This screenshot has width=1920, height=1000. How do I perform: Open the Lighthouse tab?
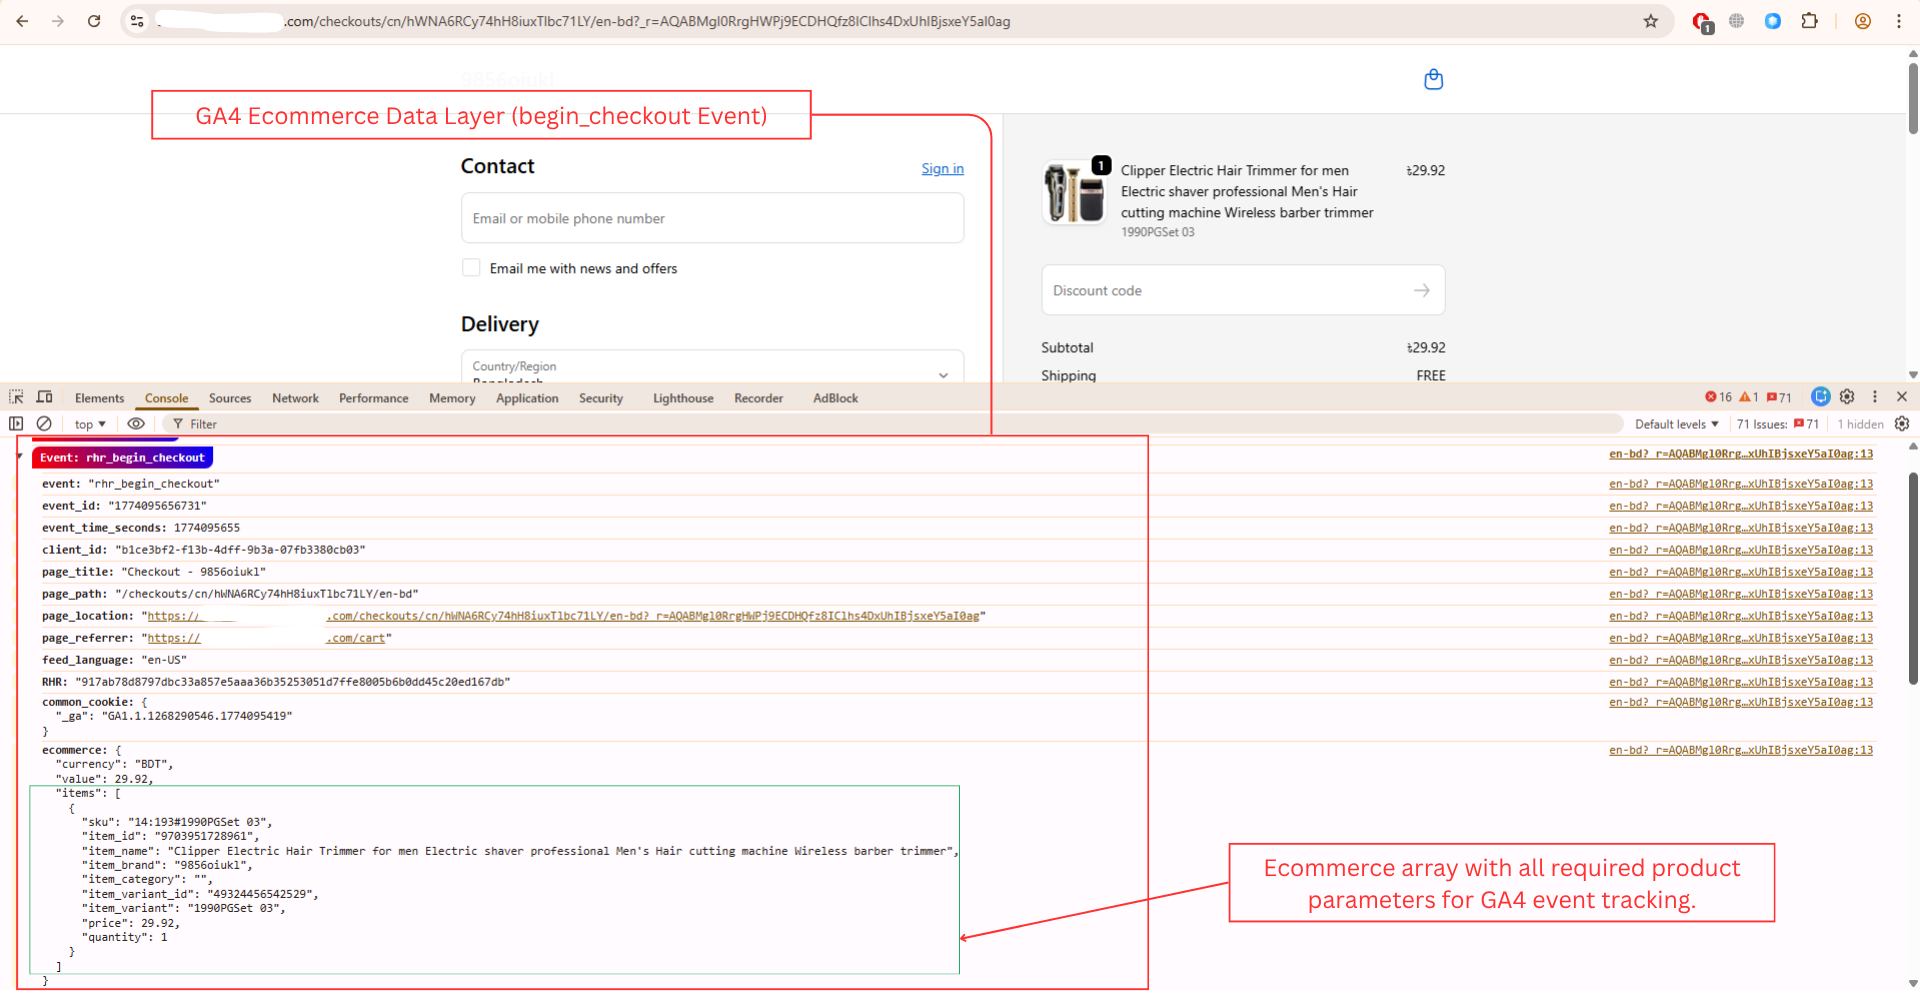pos(683,398)
